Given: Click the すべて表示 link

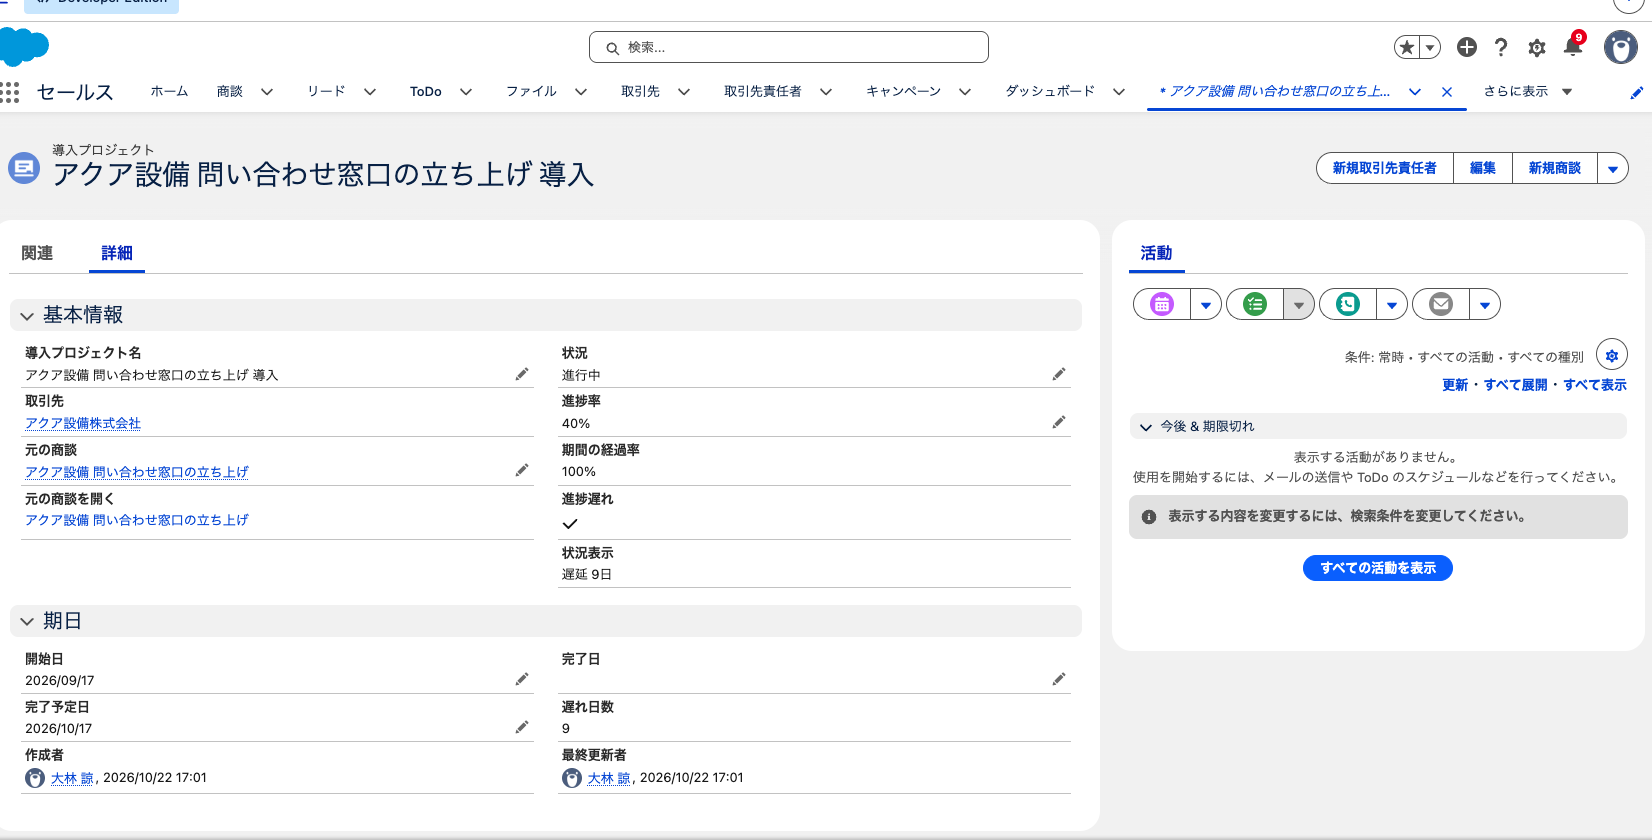Looking at the screenshot, I should click(x=1595, y=385).
